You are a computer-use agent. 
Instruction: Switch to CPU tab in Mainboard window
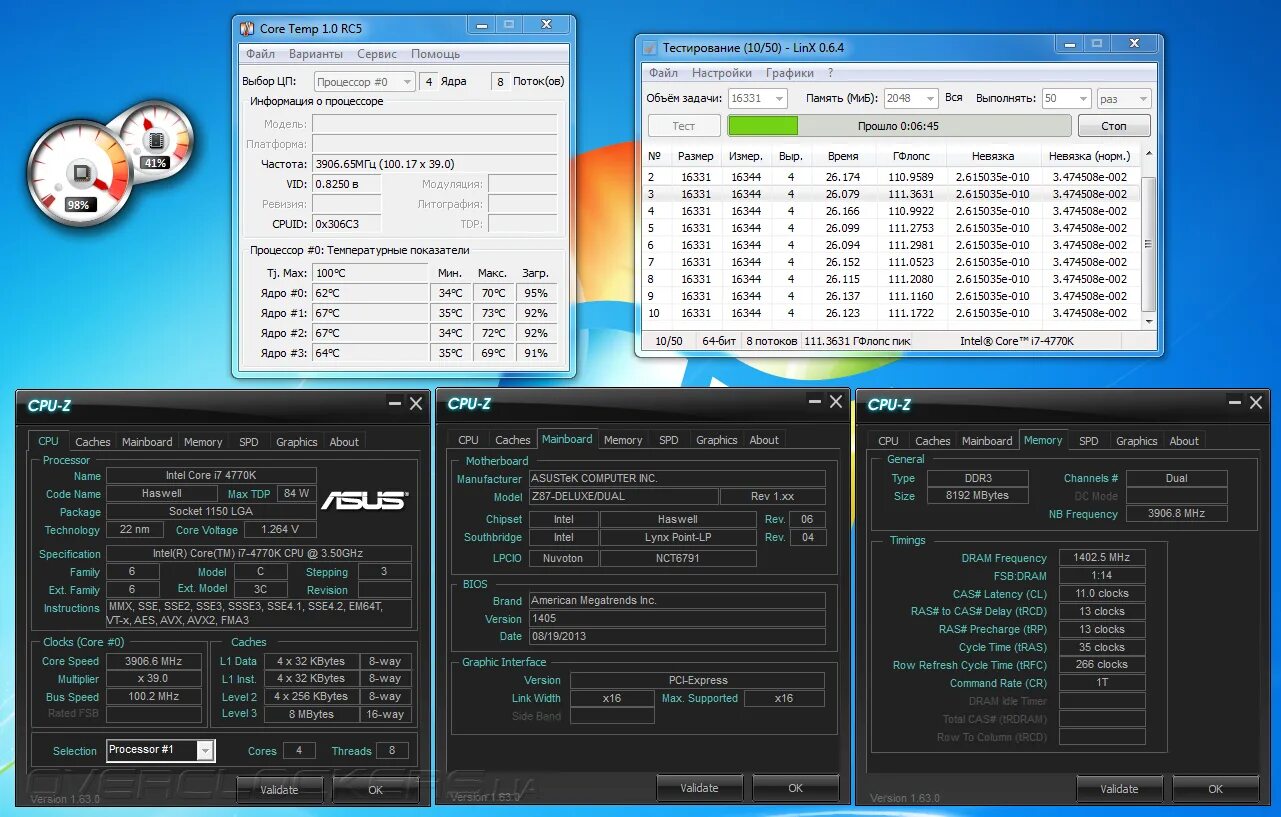point(469,440)
